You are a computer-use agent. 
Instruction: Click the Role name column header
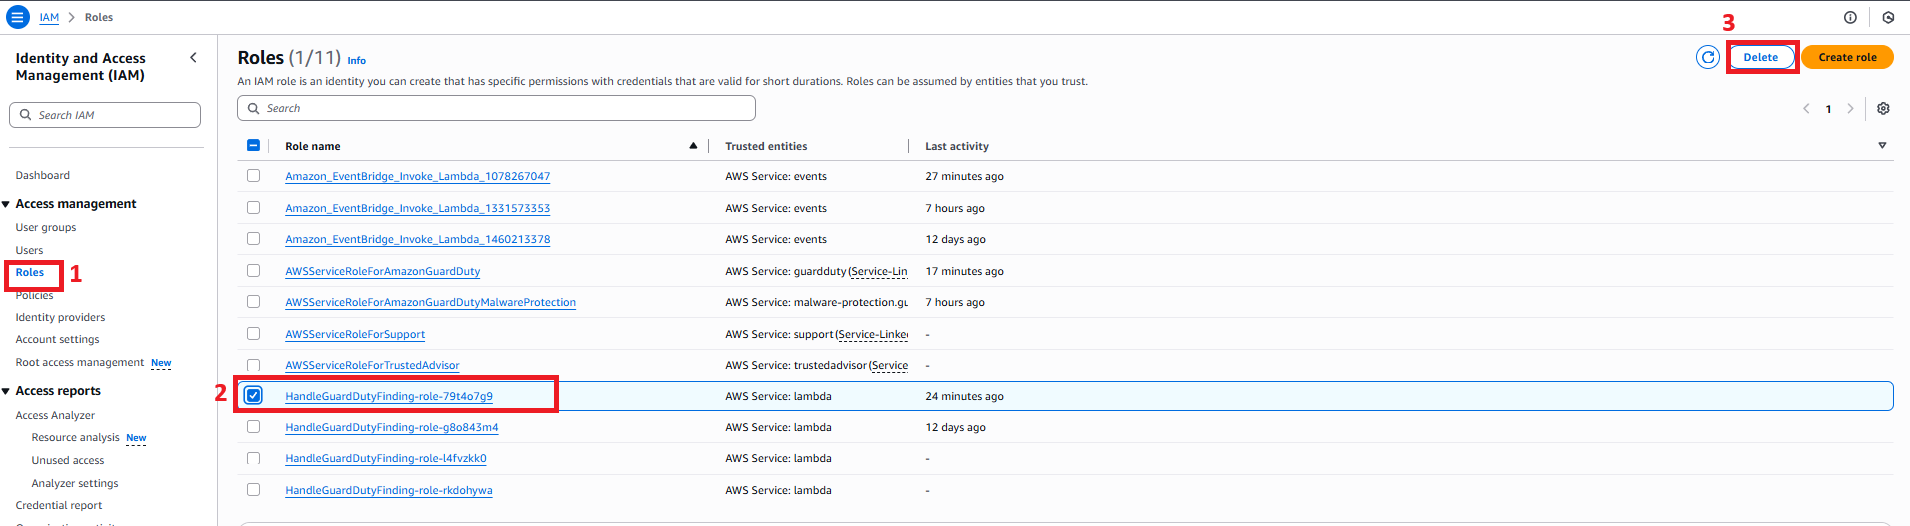[313, 146]
